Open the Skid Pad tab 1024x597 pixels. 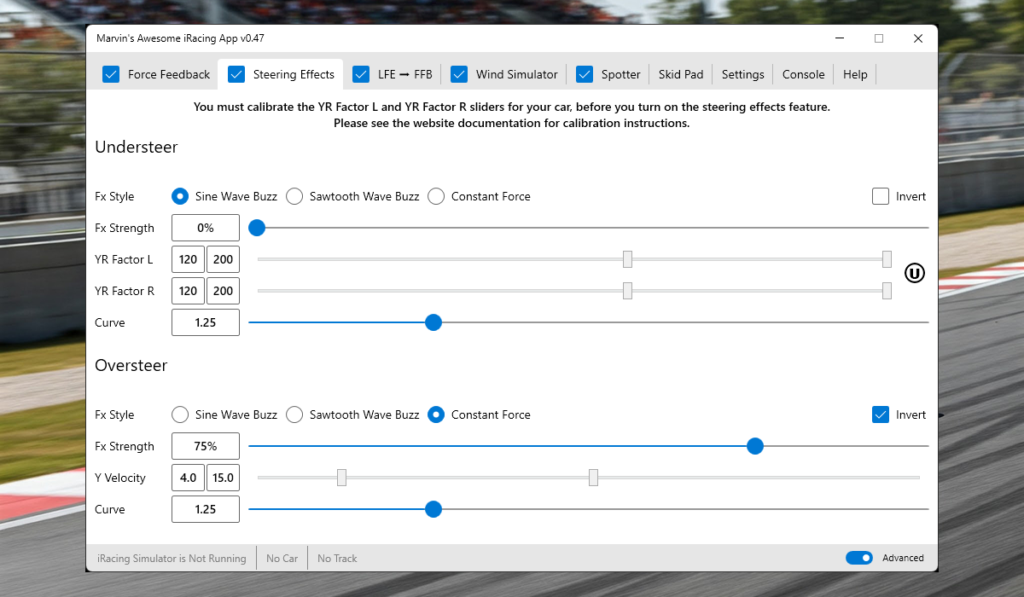[680, 74]
